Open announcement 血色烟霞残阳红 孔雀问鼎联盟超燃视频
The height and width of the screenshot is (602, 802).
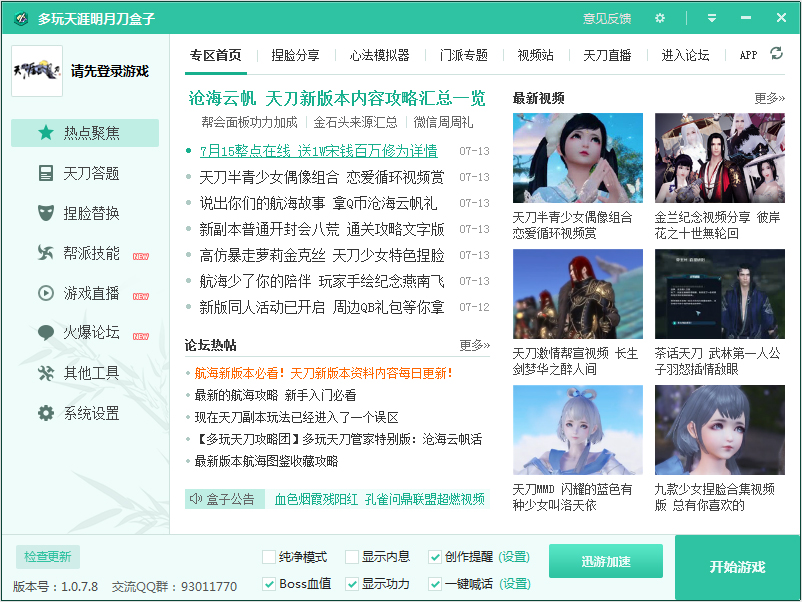380,499
